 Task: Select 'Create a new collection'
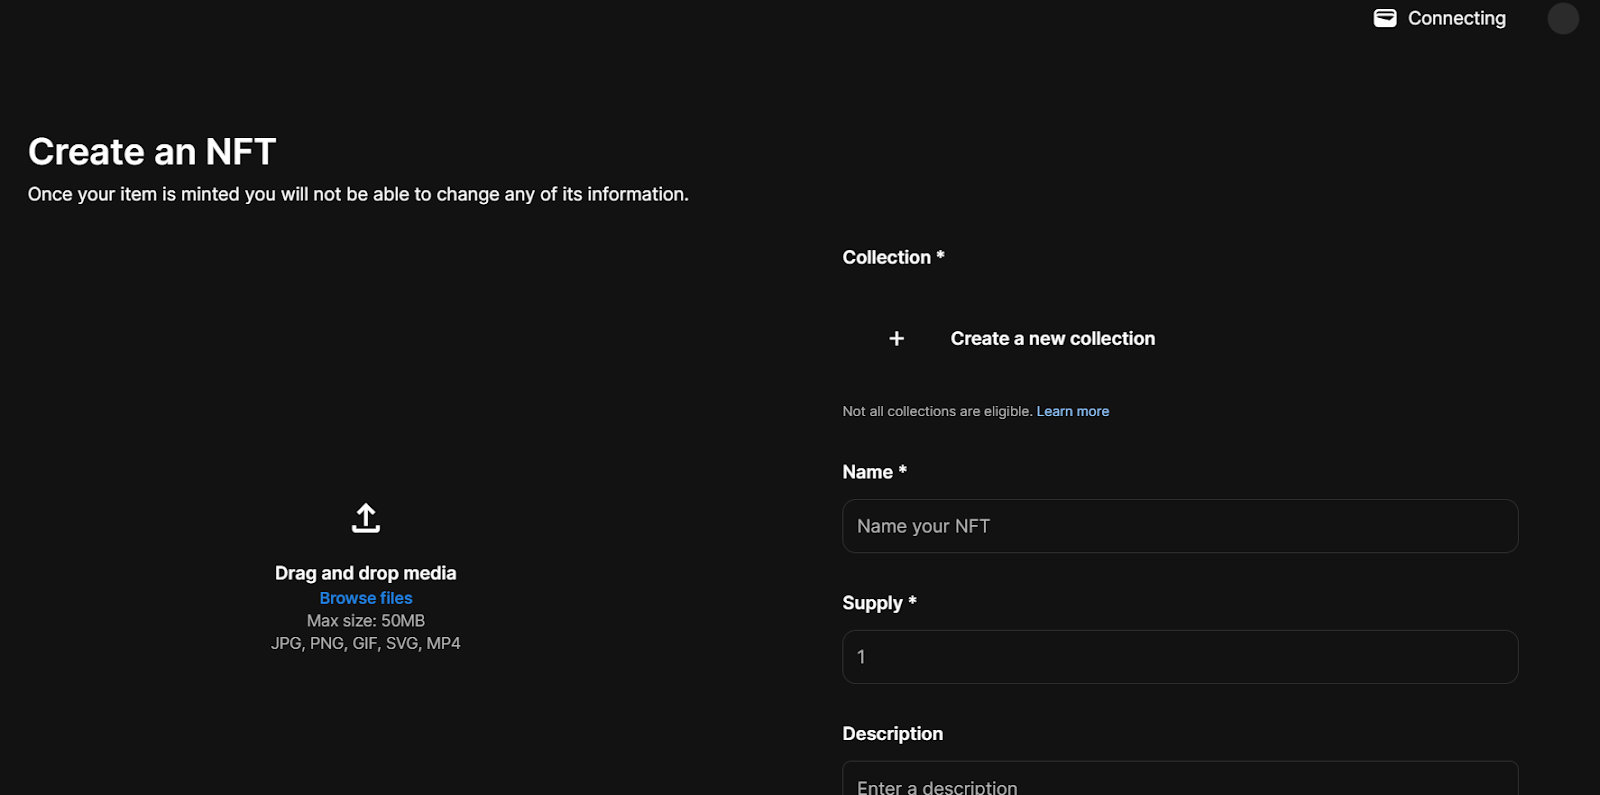click(x=1052, y=339)
